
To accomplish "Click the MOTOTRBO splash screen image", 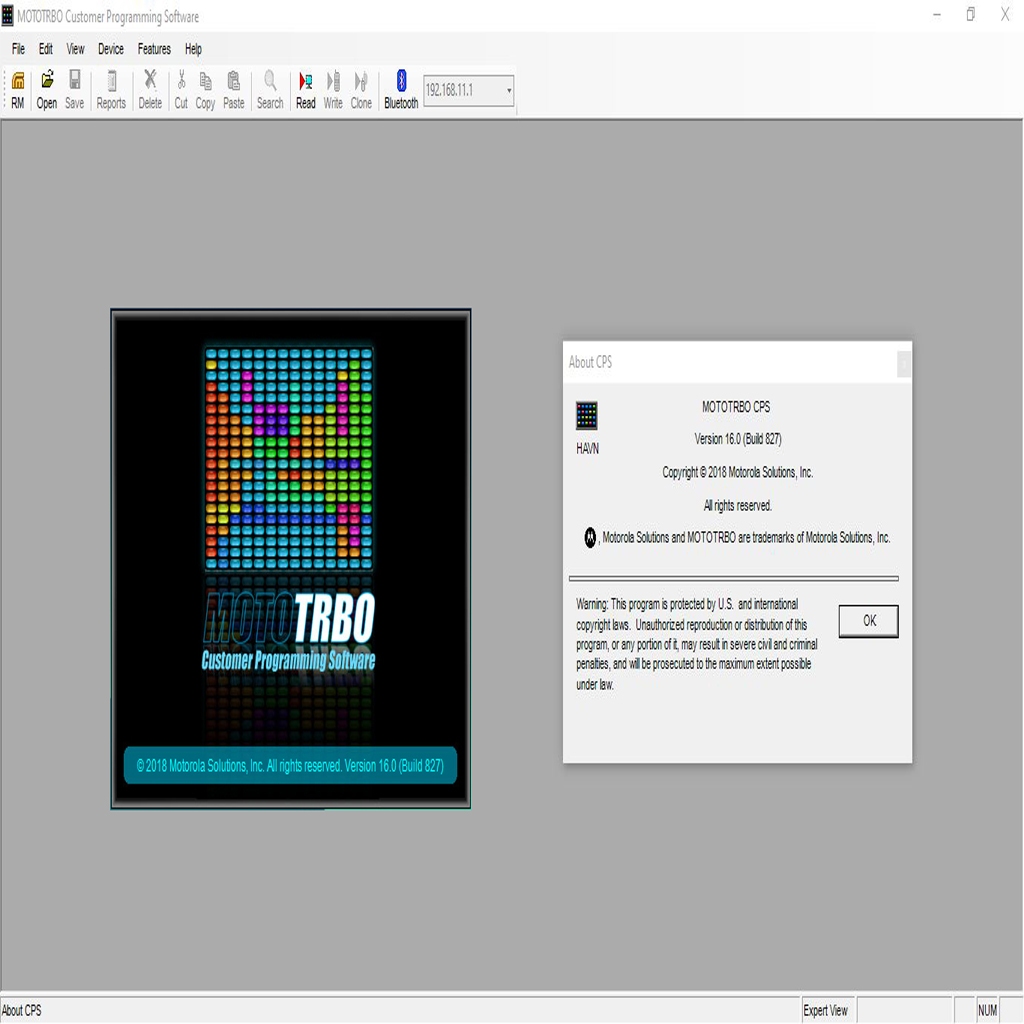I will pyautogui.click(x=290, y=558).
